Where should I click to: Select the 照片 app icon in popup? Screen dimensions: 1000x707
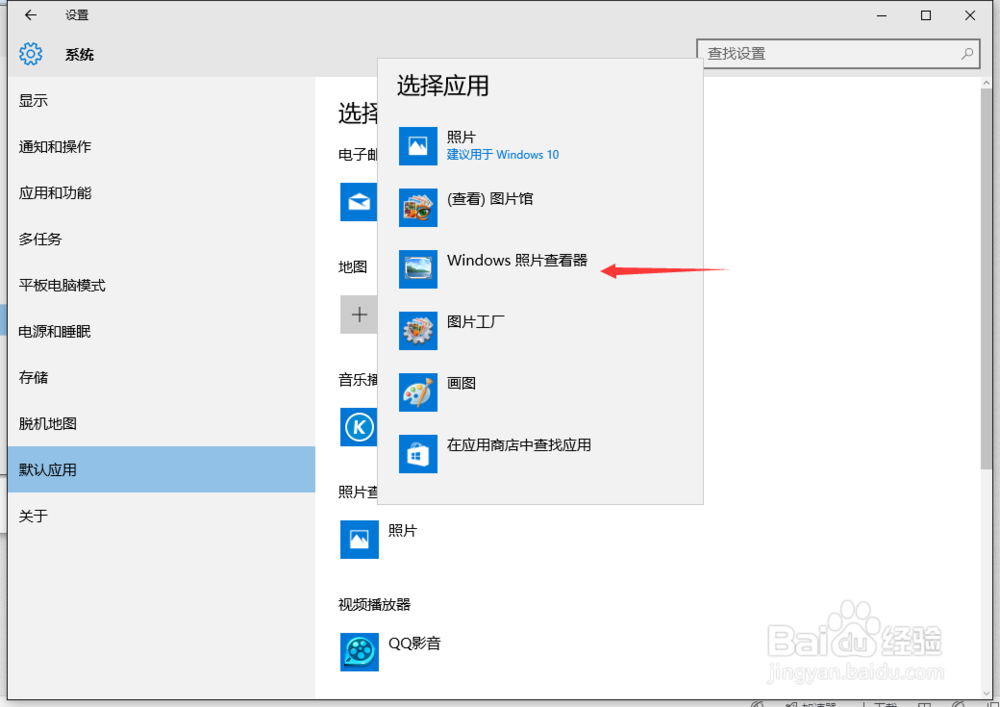[x=418, y=146]
